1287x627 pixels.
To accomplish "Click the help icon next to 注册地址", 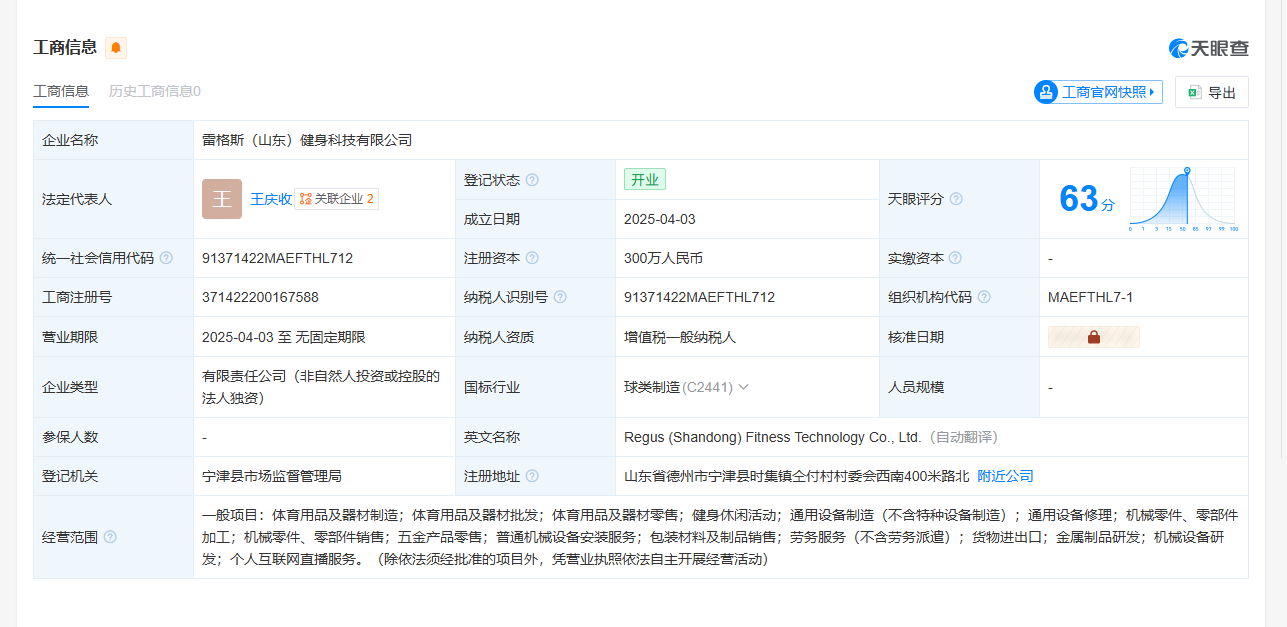I will point(532,476).
